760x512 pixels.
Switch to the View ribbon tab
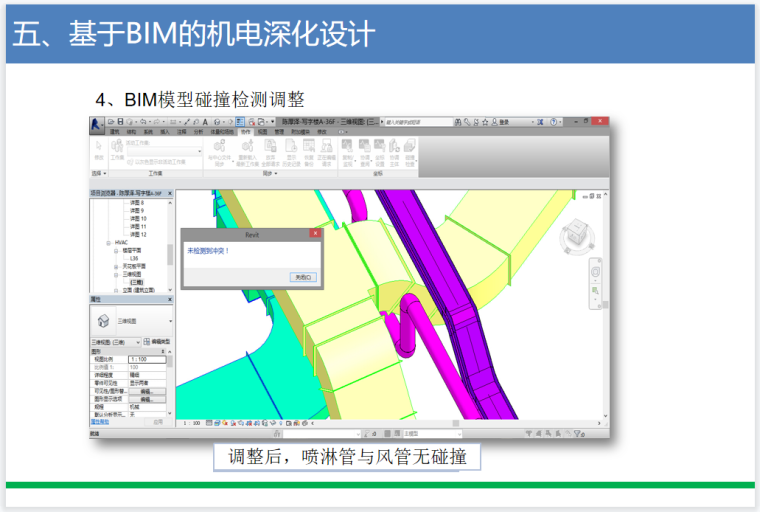point(262,131)
